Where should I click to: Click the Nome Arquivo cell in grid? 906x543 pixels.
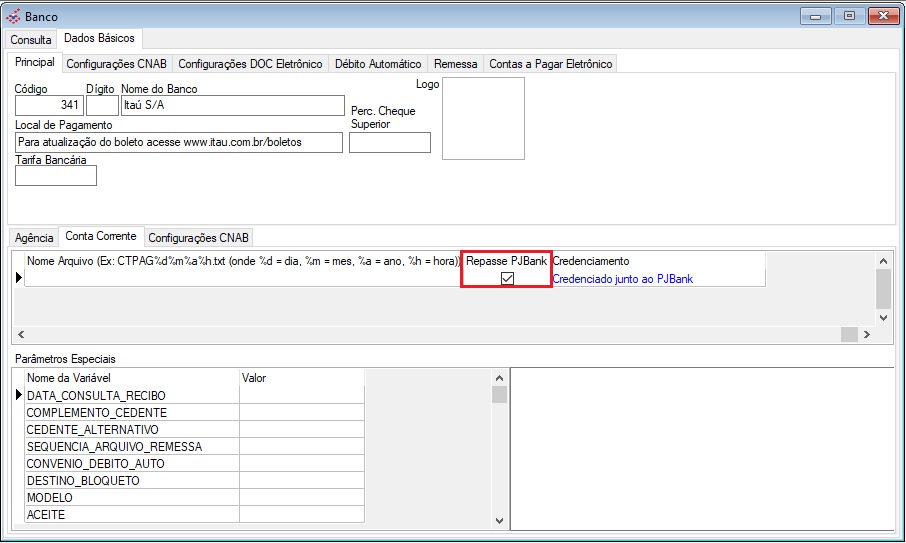tap(243, 278)
